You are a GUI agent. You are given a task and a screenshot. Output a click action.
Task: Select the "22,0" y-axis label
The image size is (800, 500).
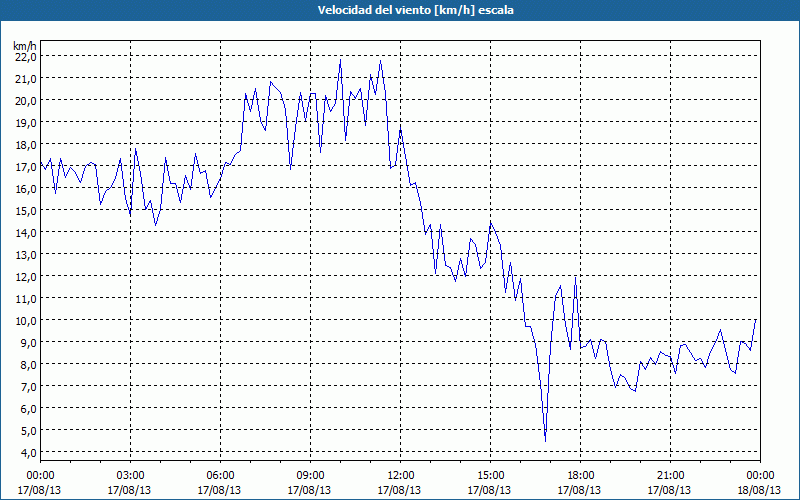(26, 57)
